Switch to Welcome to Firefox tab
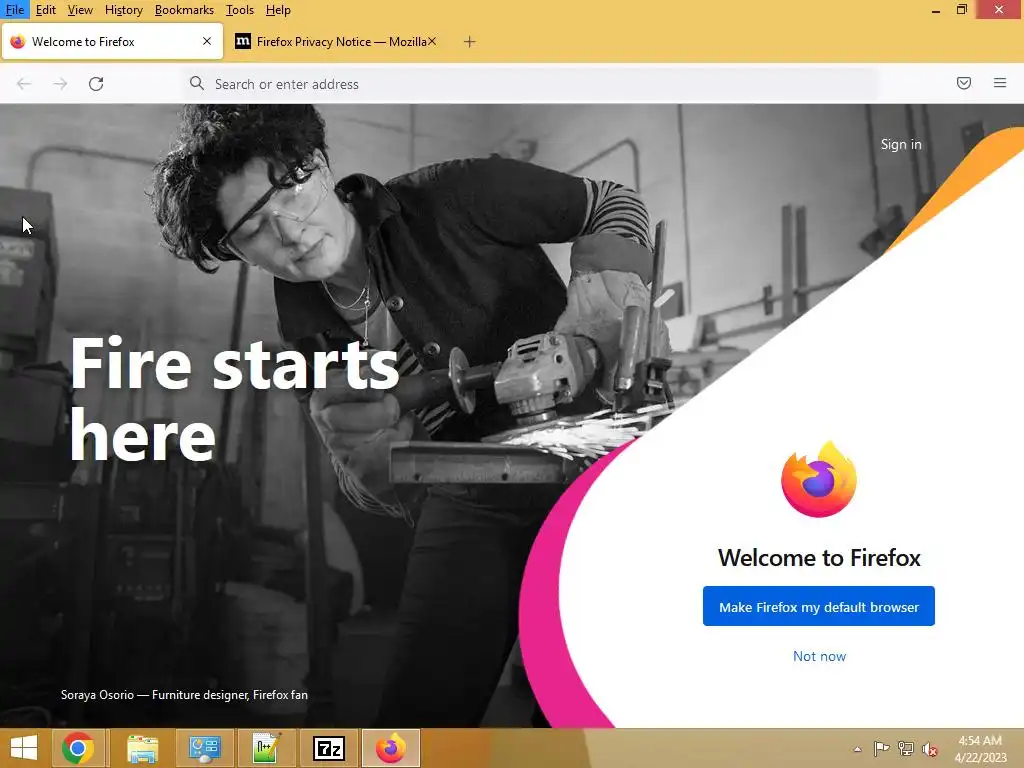This screenshot has width=1024, height=768. pos(112,42)
